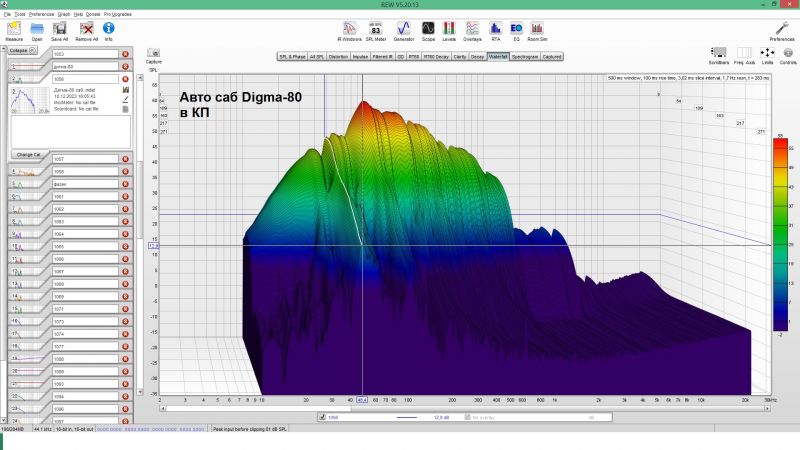Click edit pencil icon in measurement 1056 panel
This screenshot has height=450, width=800.
(x=126, y=99)
